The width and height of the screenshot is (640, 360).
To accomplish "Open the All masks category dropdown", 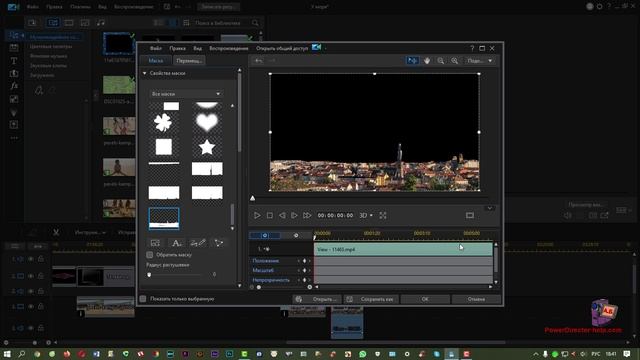I will 186,94.
